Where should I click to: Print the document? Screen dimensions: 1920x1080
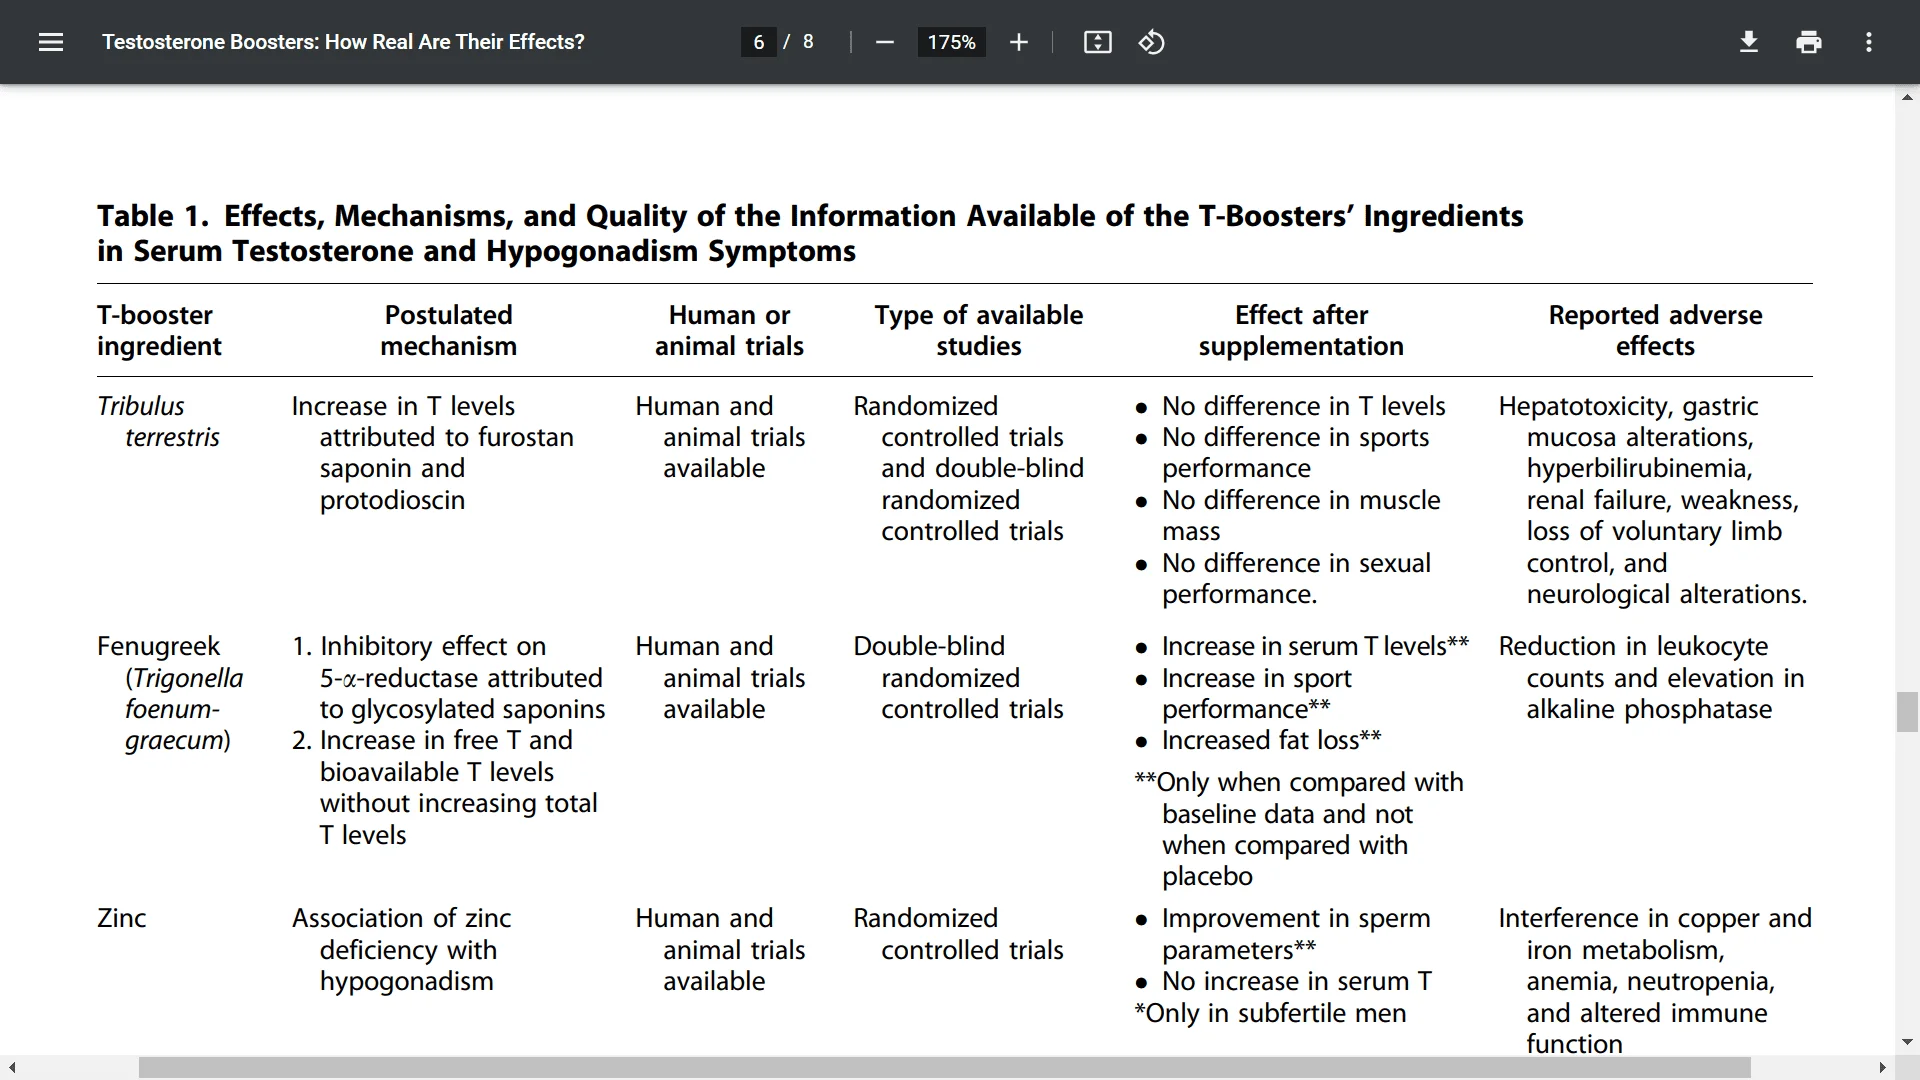coord(1808,42)
